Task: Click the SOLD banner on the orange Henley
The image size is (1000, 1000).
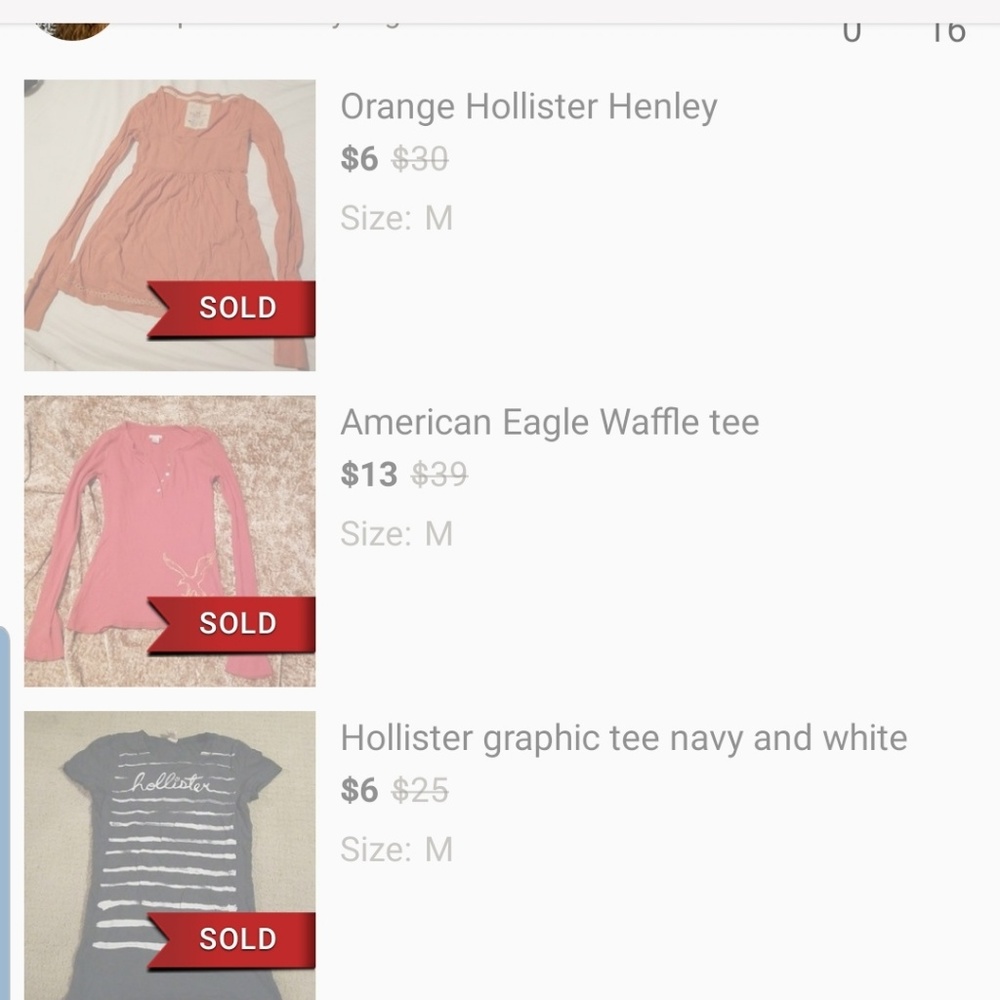Action: point(237,308)
